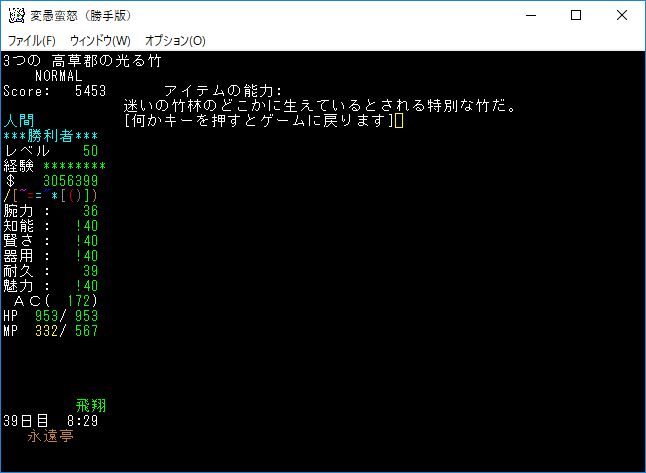This screenshot has width=646, height=473.
Task: Close the game window
Action: tap(622, 16)
